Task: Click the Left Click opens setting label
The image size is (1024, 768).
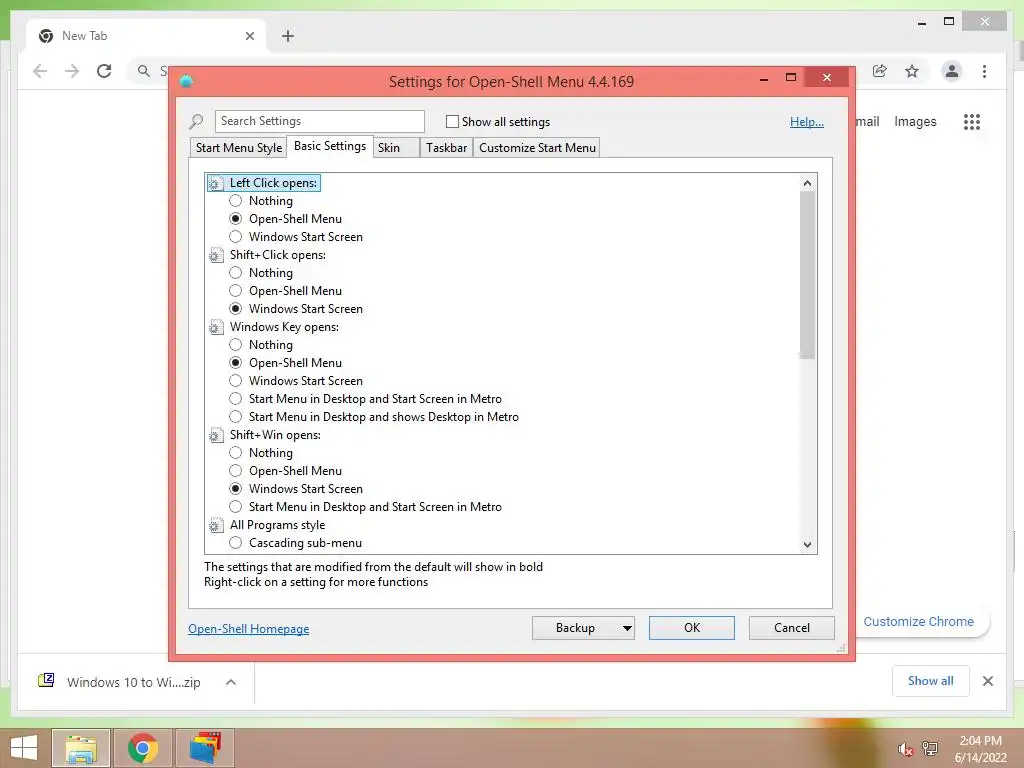Action: pyautogui.click(x=273, y=184)
